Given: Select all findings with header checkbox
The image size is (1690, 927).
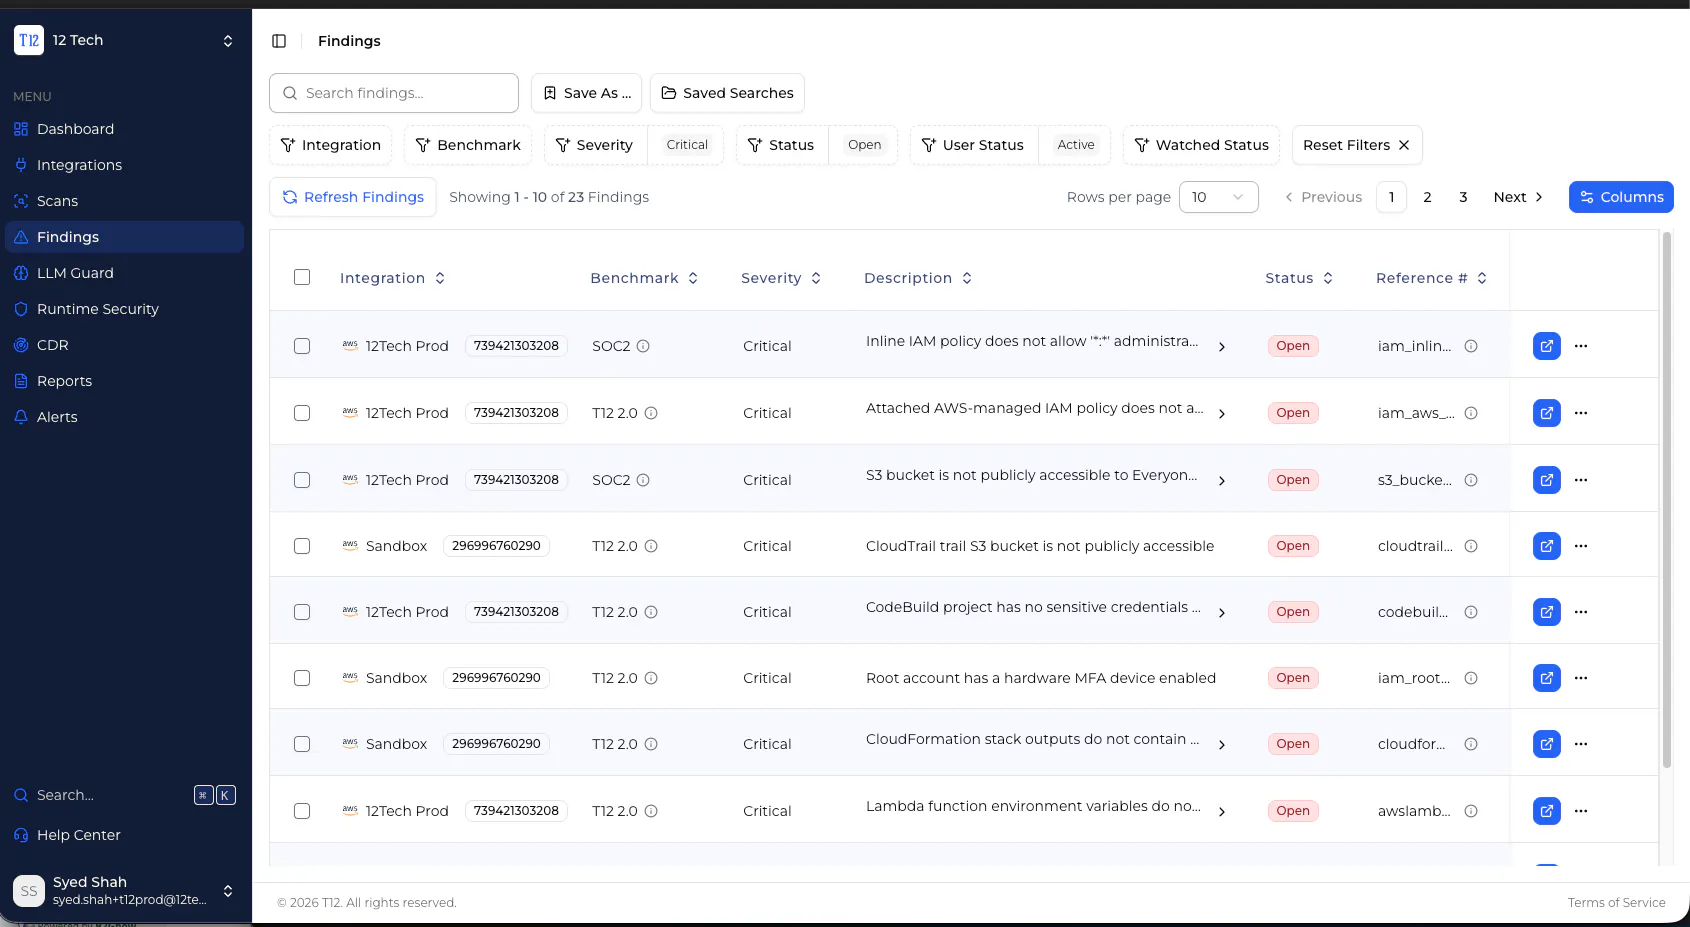Looking at the screenshot, I should point(302,277).
